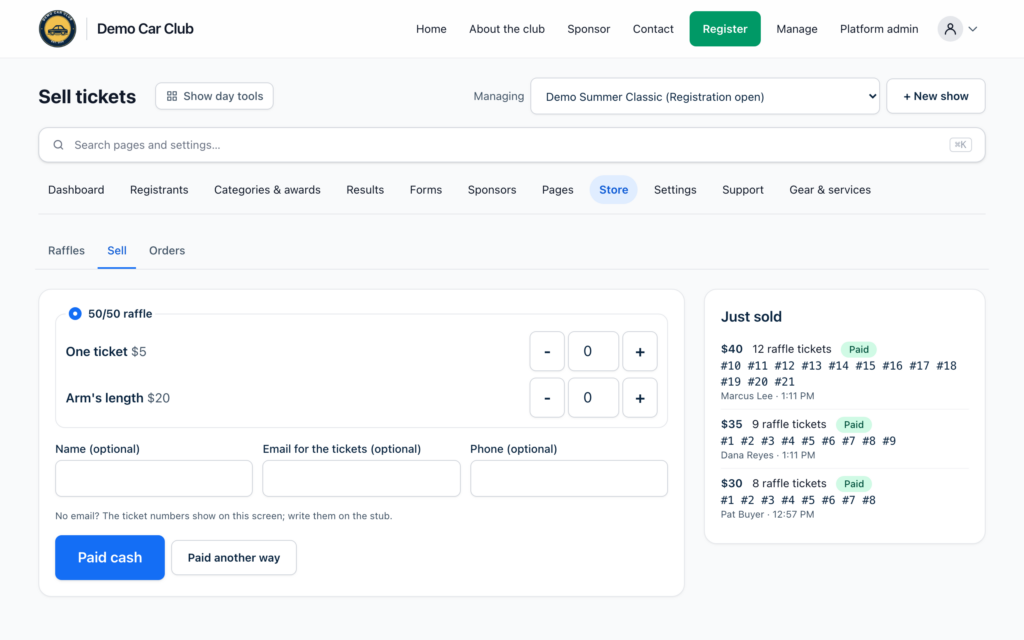Select the Sell tab

coord(117,251)
